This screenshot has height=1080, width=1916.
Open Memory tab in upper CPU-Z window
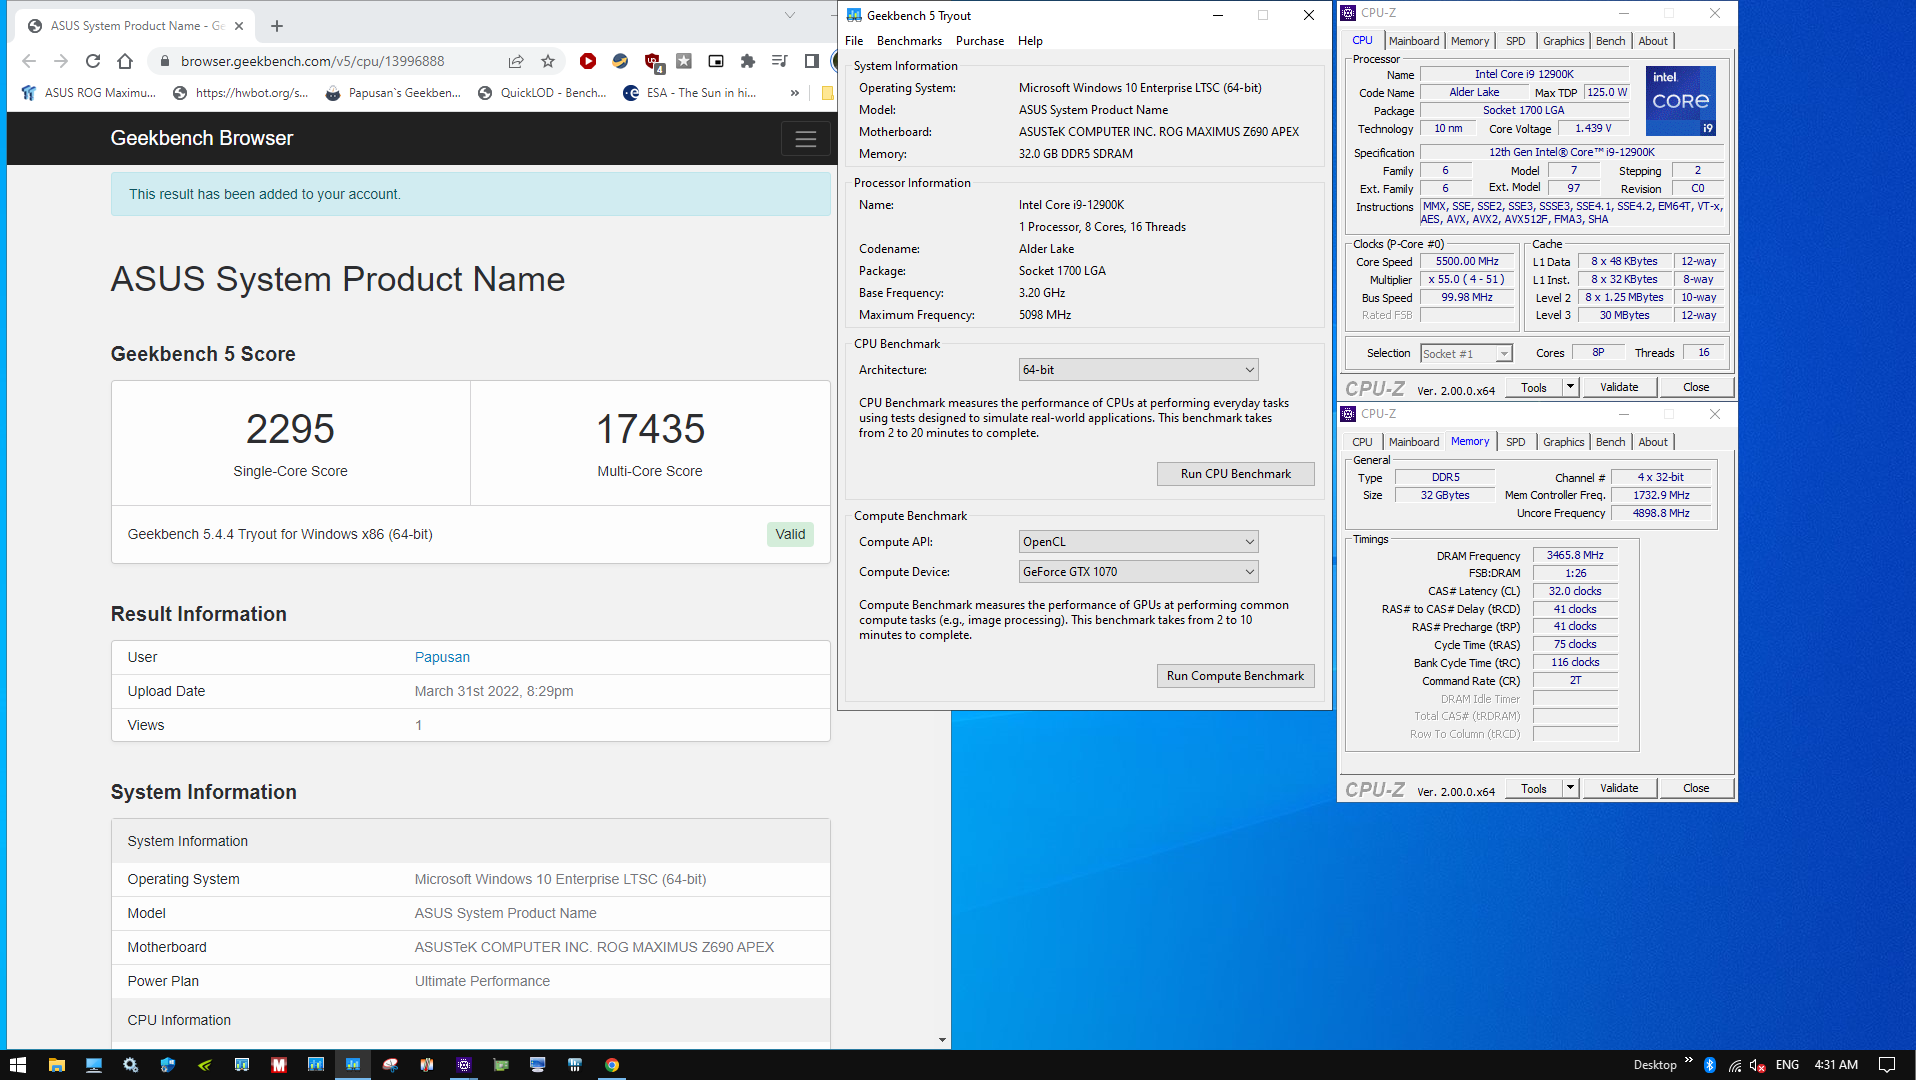(x=1470, y=41)
